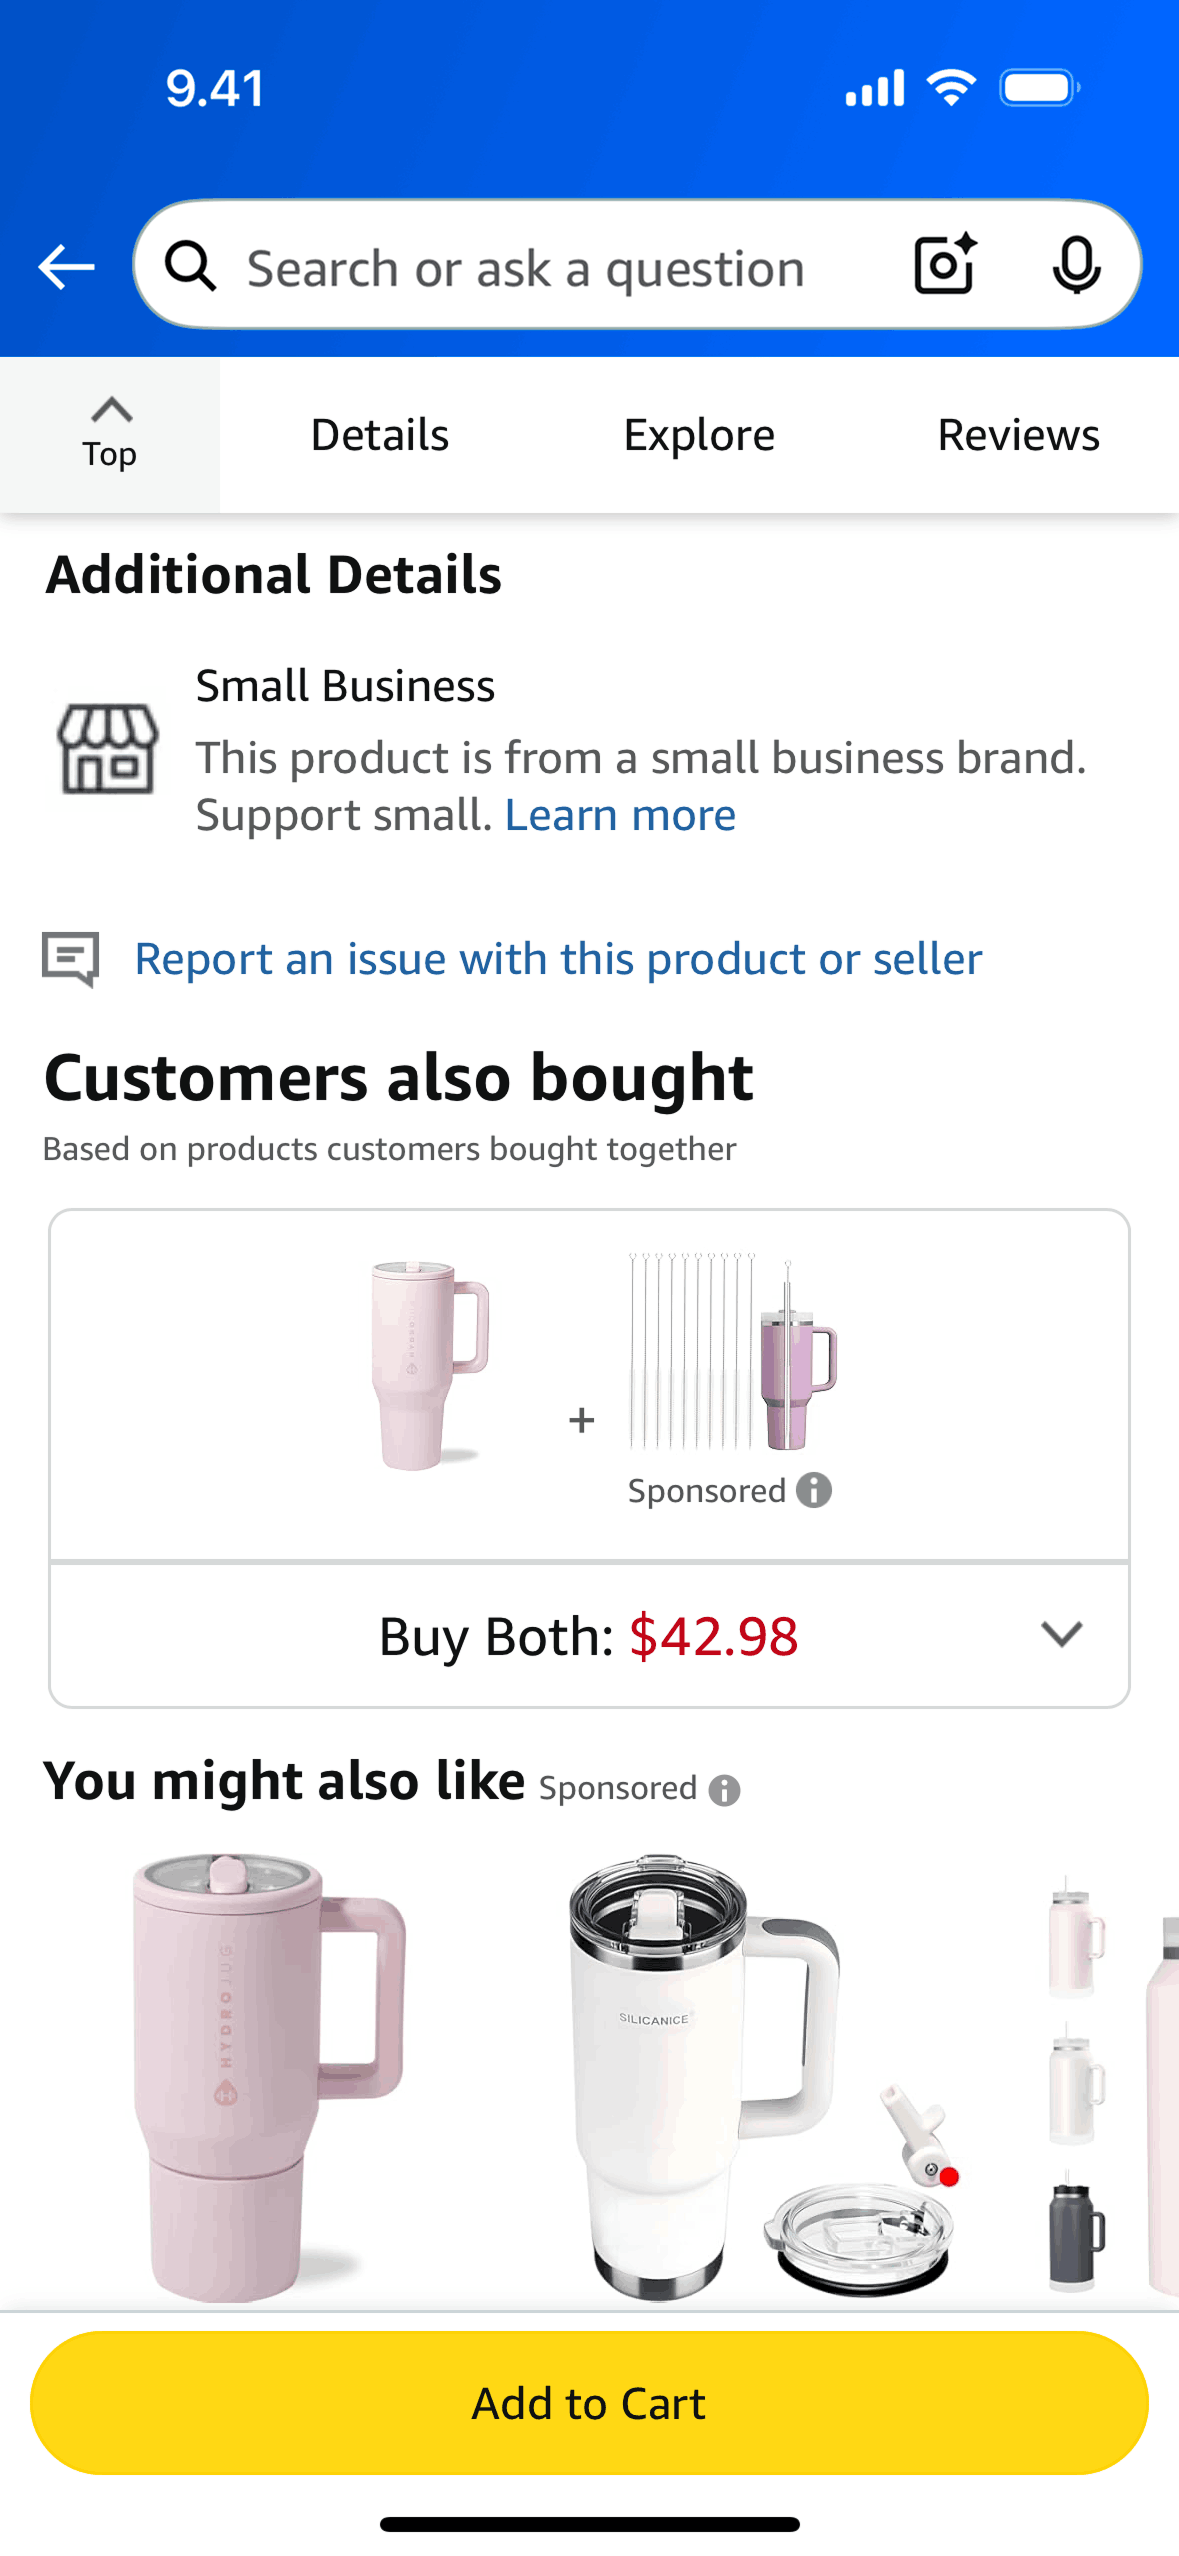
Task: Tap the back arrow icon
Action: point(66,267)
